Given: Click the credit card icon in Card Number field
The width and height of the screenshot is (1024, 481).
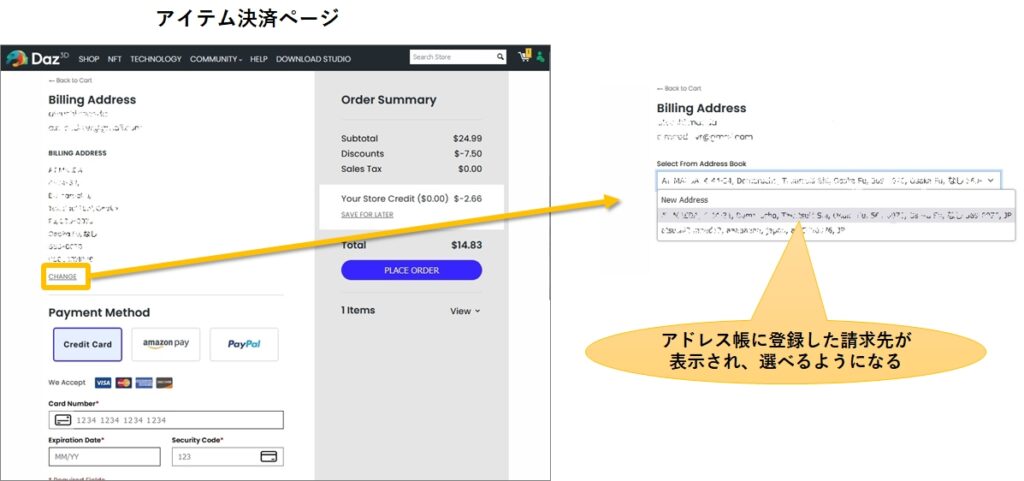Looking at the screenshot, I should pyautogui.click(x=62, y=420).
